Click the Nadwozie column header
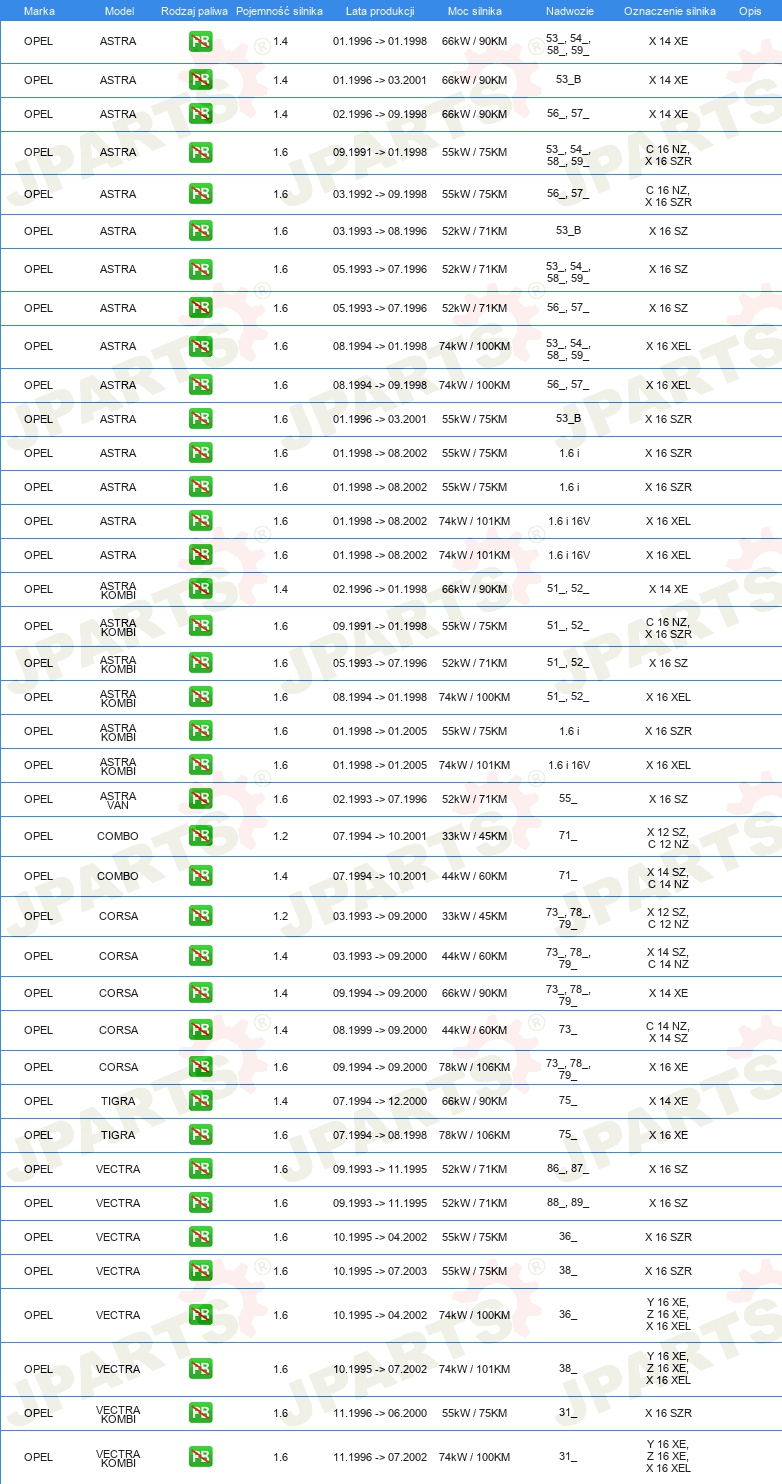This screenshot has width=782, height=1484. click(x=568, y=10)
